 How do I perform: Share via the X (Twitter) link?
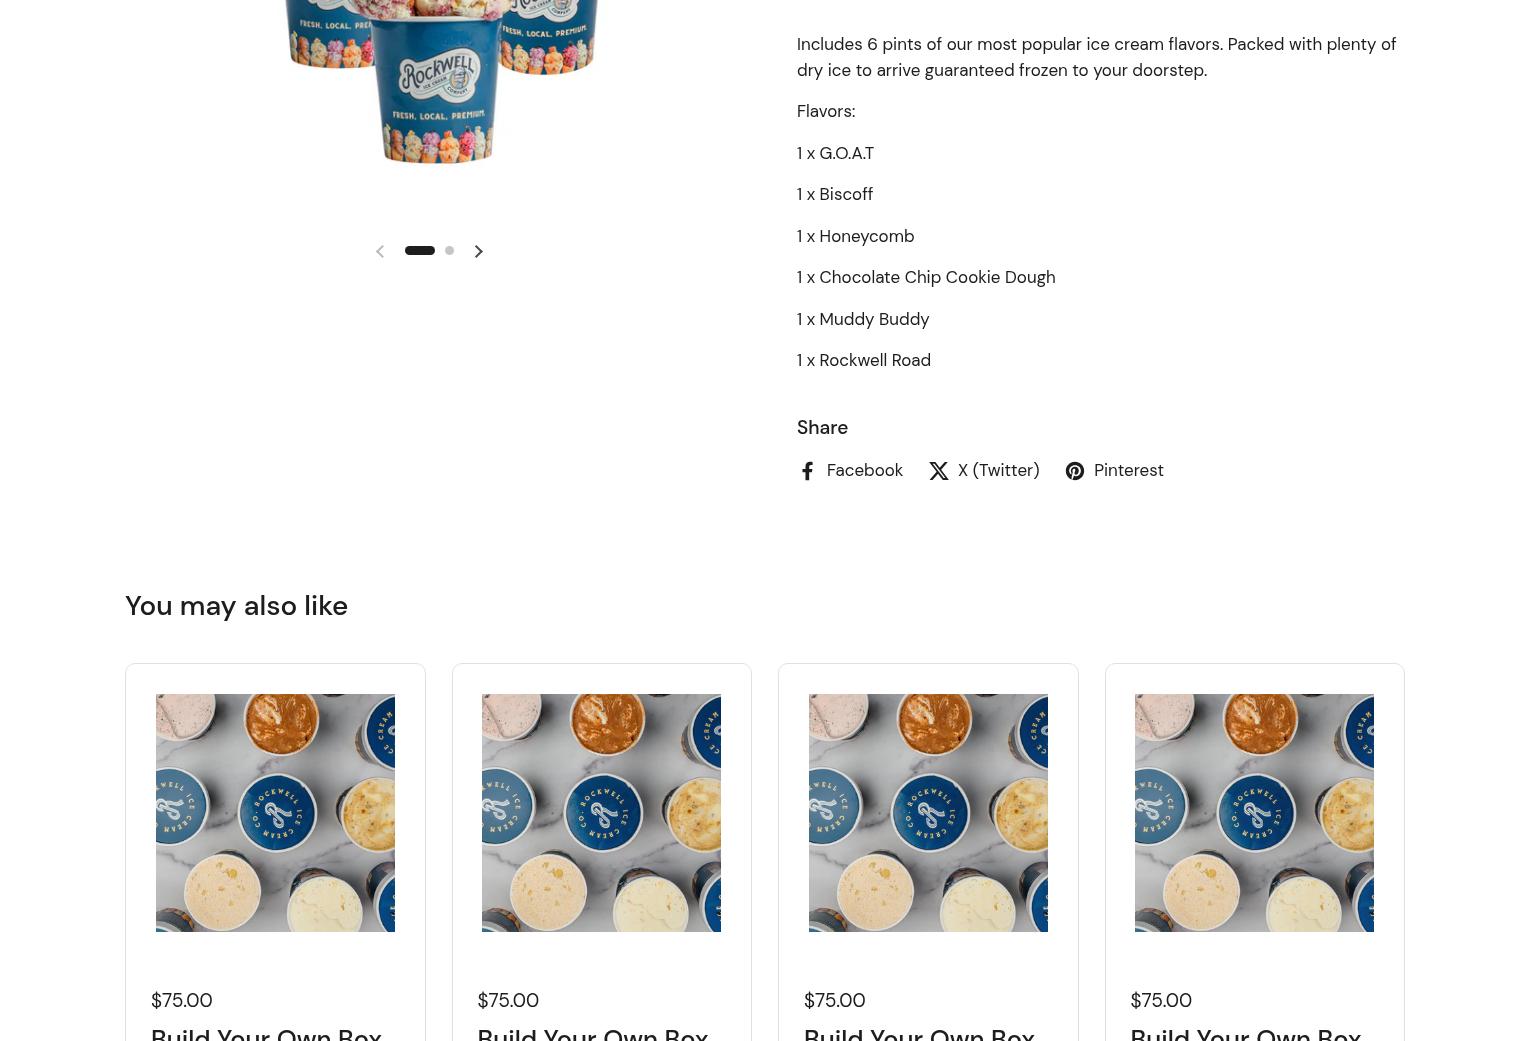(998, 470)
